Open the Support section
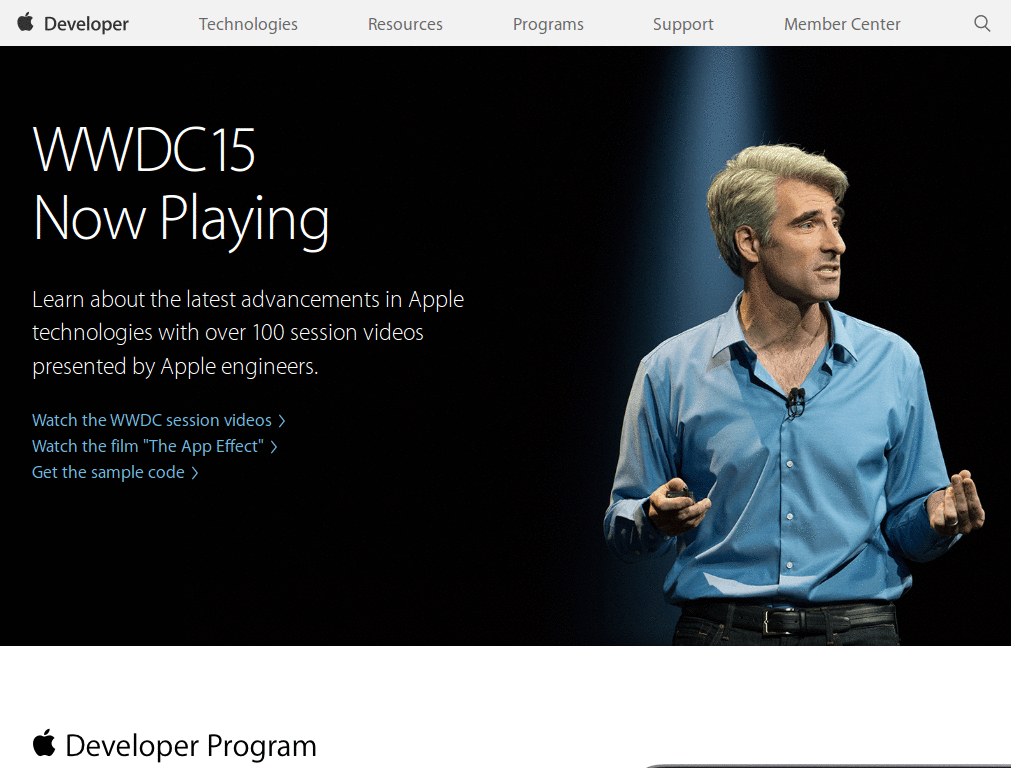 [683, 23]
